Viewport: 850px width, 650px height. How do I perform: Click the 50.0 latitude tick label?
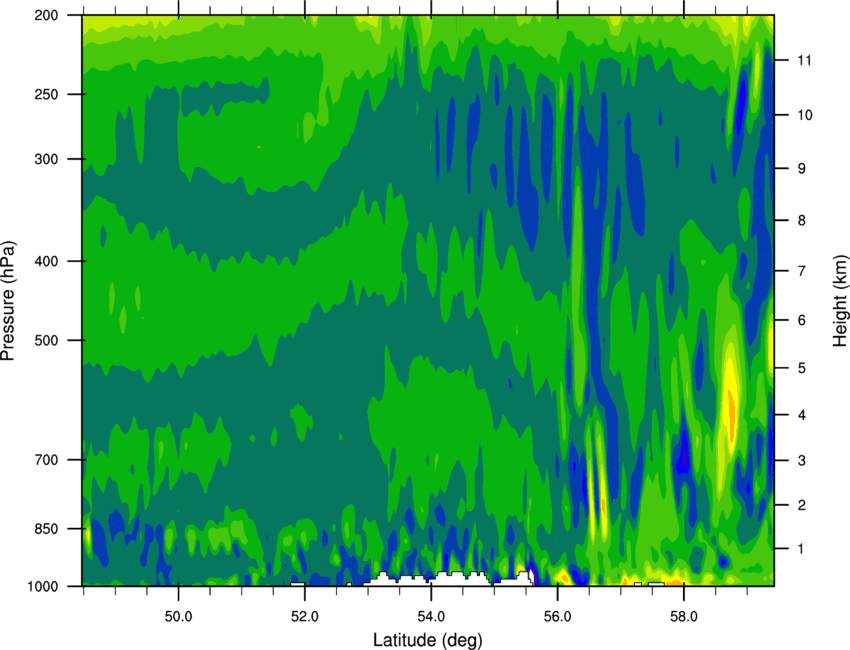(x=178, y=617)
